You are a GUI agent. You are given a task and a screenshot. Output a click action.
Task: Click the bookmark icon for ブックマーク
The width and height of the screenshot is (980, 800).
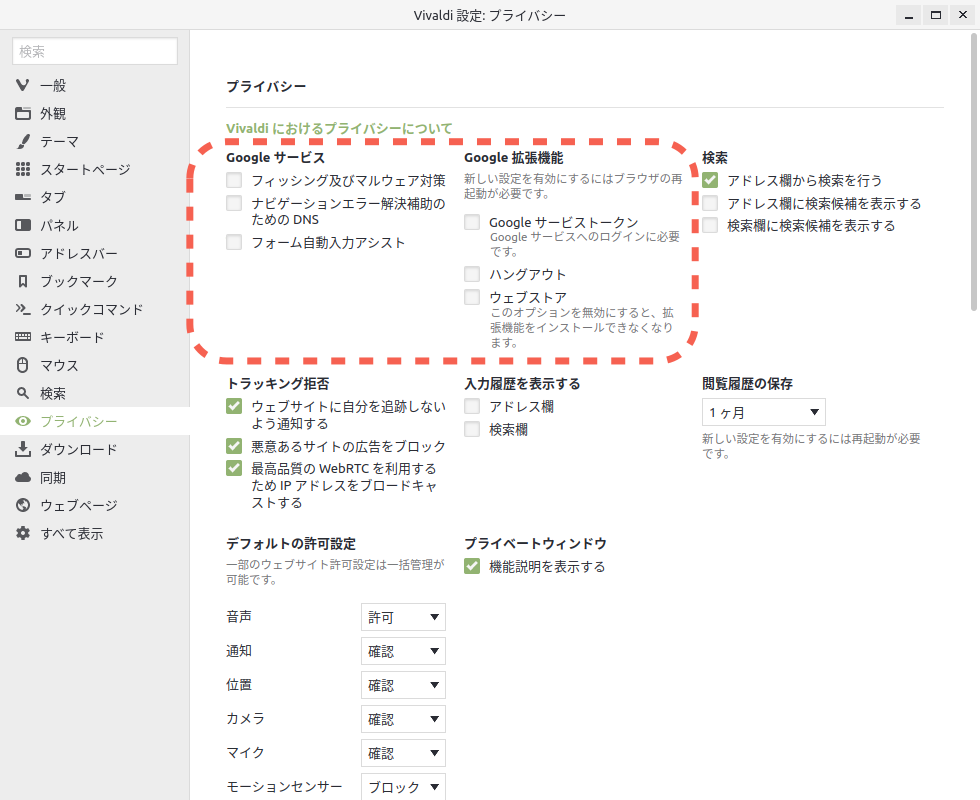pos(22,281)
